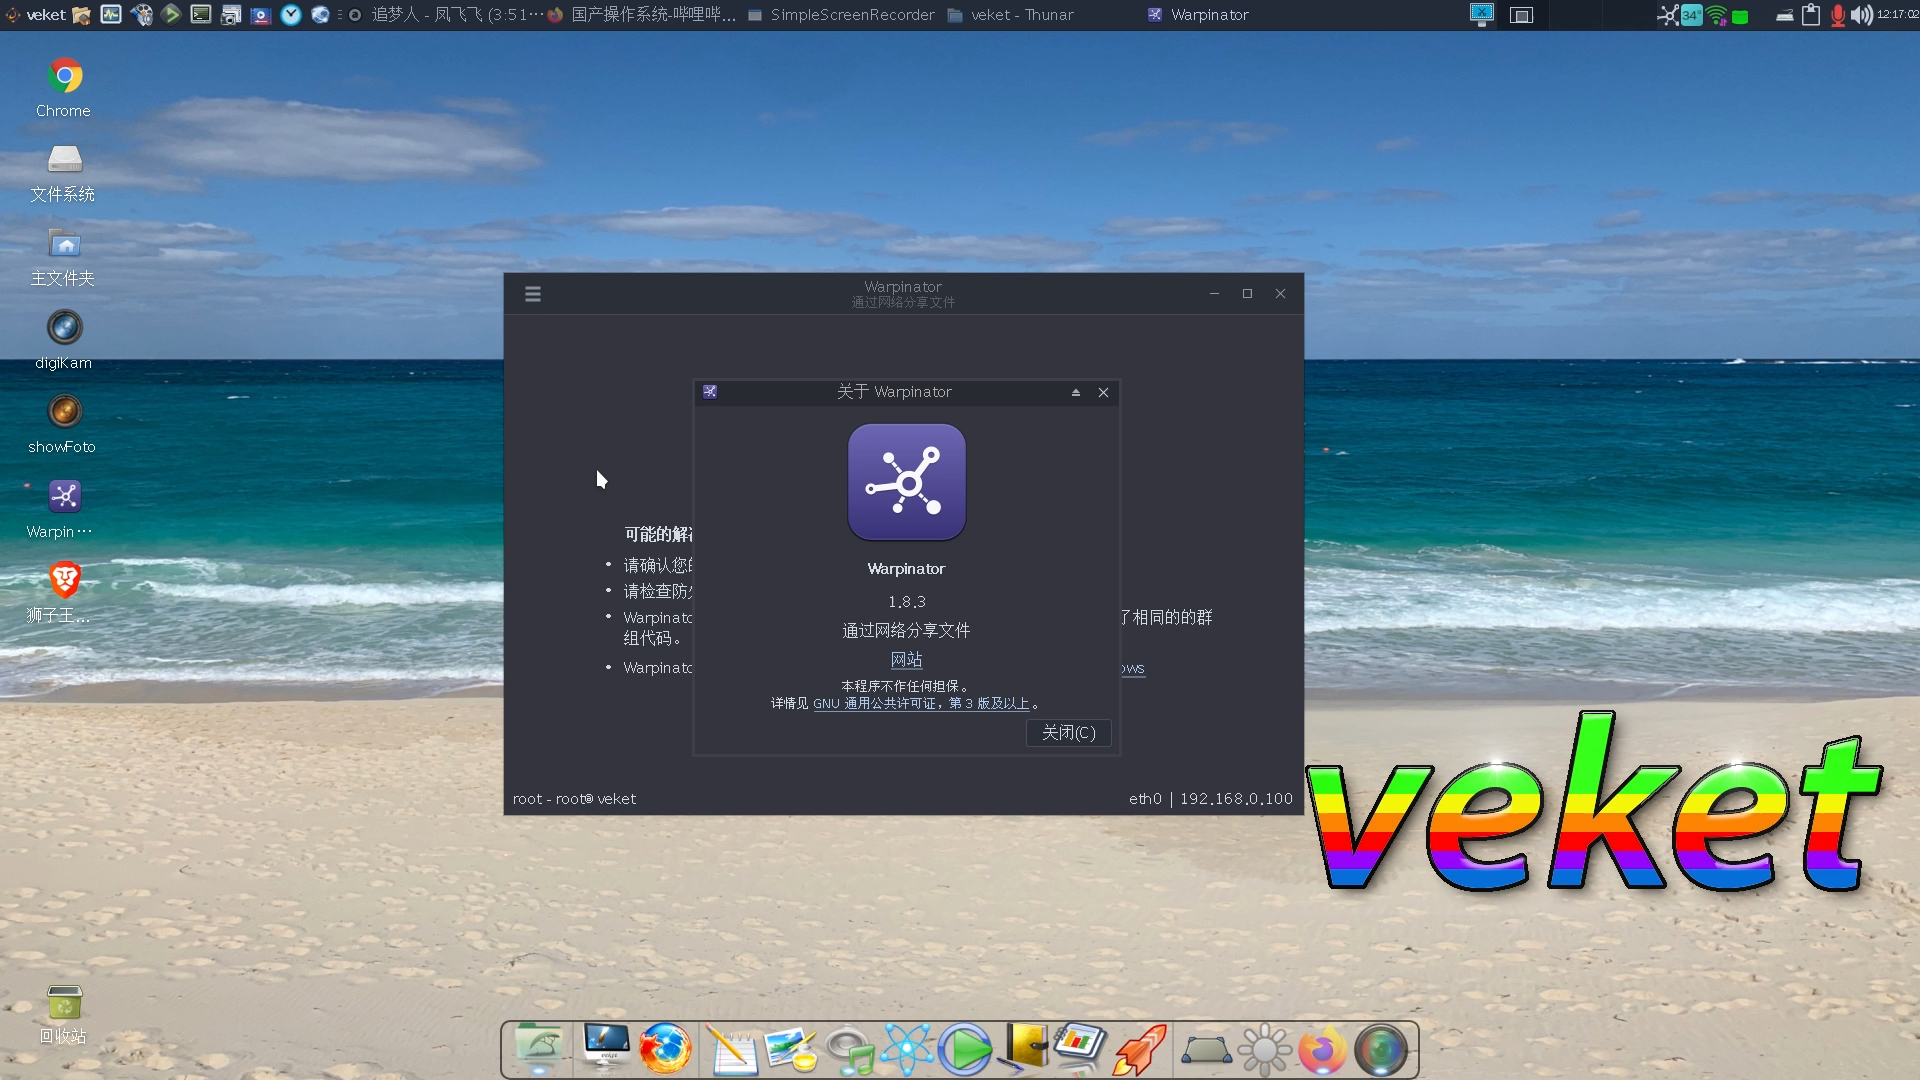Open the green media player in the dock
The width and height of the screenshot is (1920, 1080).
(965, 1049)
